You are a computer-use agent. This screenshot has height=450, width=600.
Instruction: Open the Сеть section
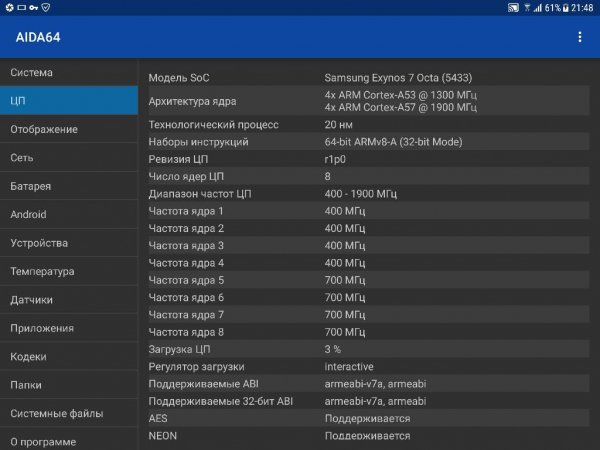click(x=69, y=158)
